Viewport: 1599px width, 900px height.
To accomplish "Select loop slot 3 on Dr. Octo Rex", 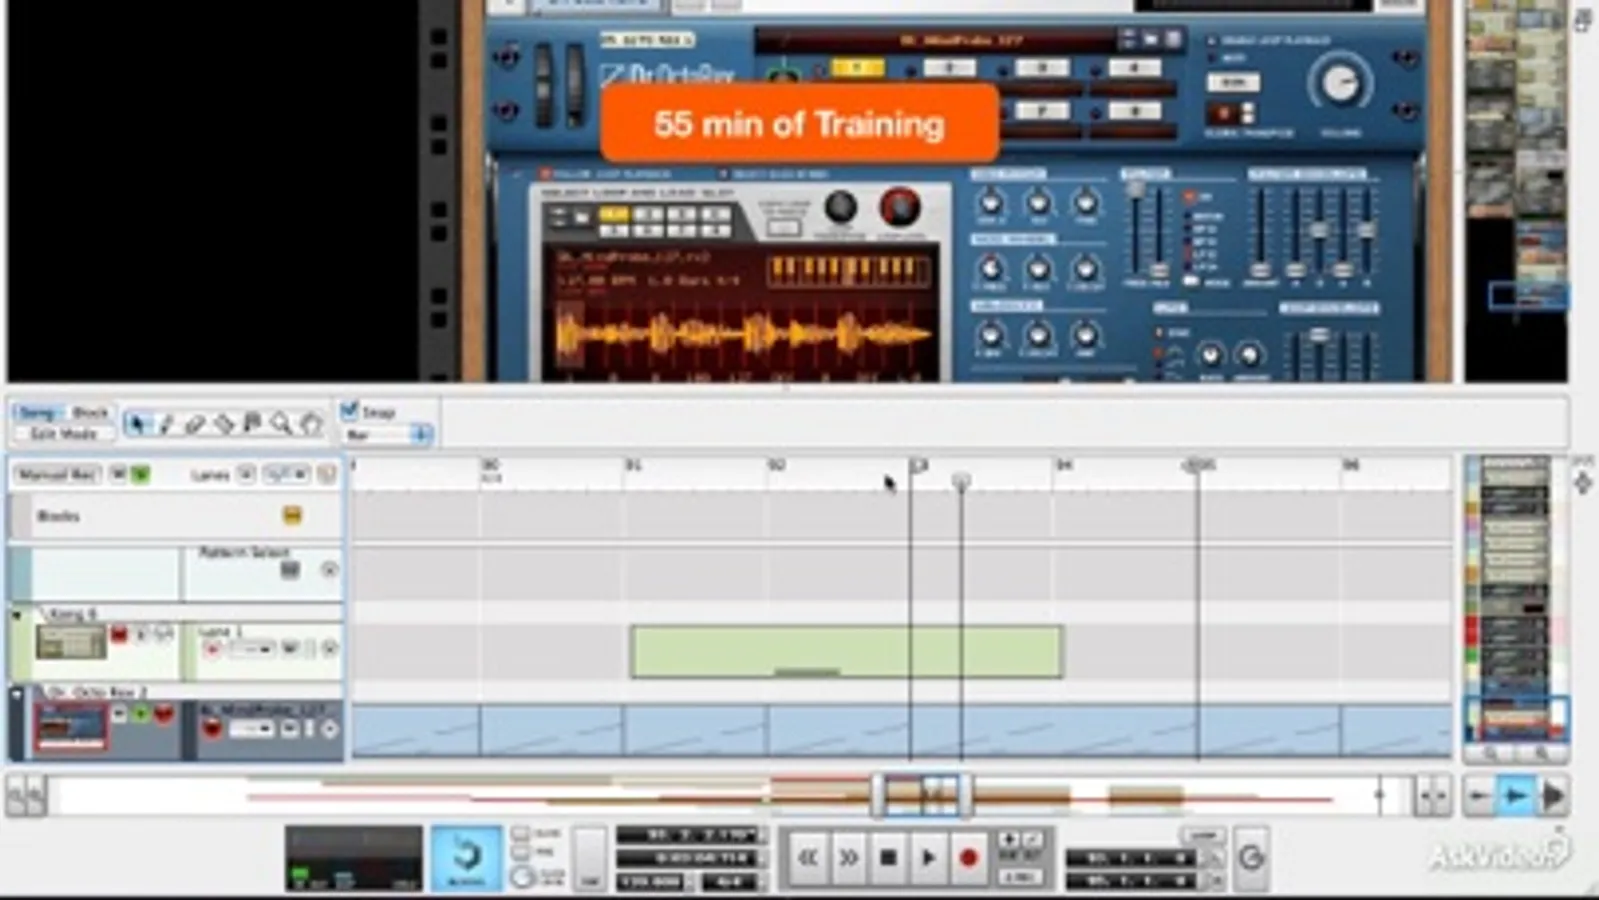I will pyautogui.click(x=1041, y=68).
